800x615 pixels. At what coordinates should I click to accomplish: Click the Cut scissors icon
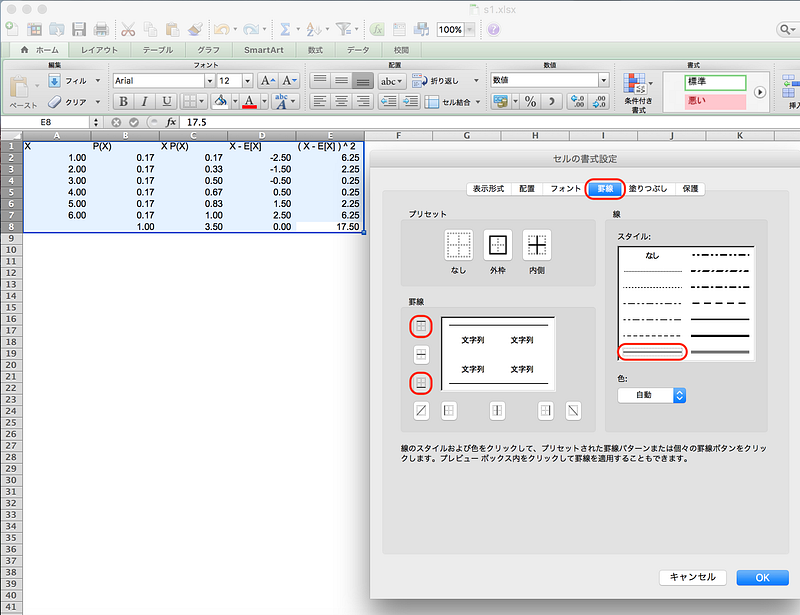click(x=128, y=29)
